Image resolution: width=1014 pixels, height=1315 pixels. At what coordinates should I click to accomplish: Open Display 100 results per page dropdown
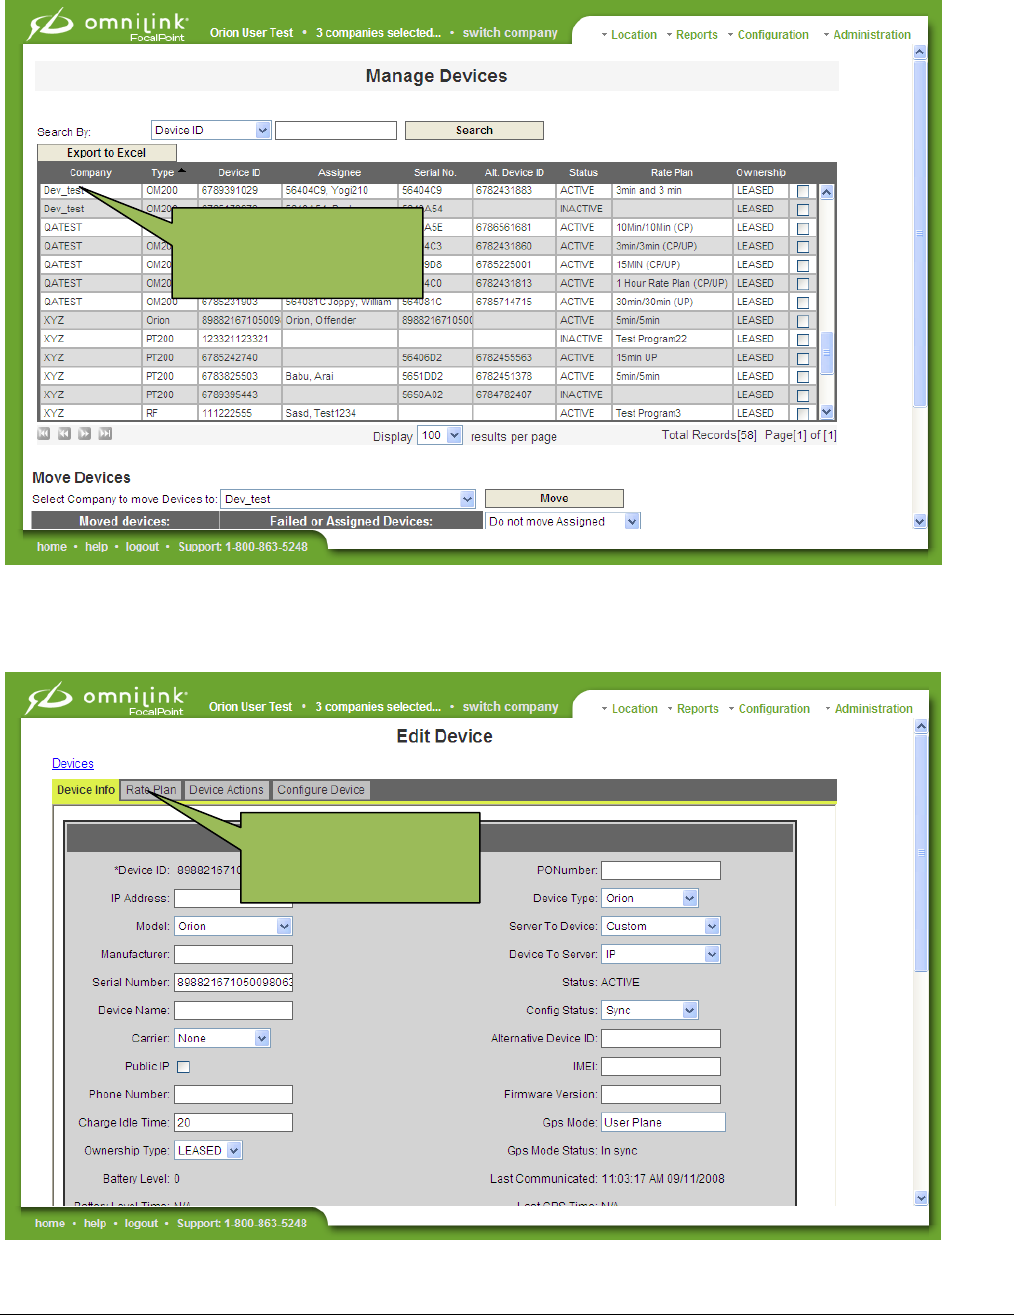pos(441,435)
